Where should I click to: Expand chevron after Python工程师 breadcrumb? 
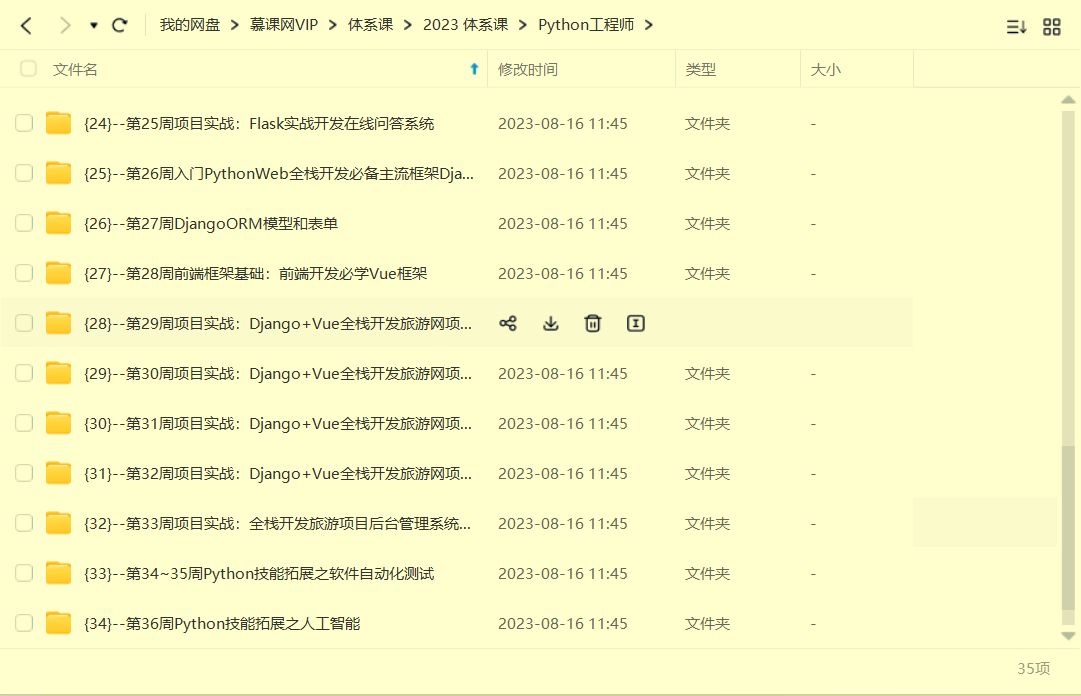pyautogui.click(x=649, y=25)
